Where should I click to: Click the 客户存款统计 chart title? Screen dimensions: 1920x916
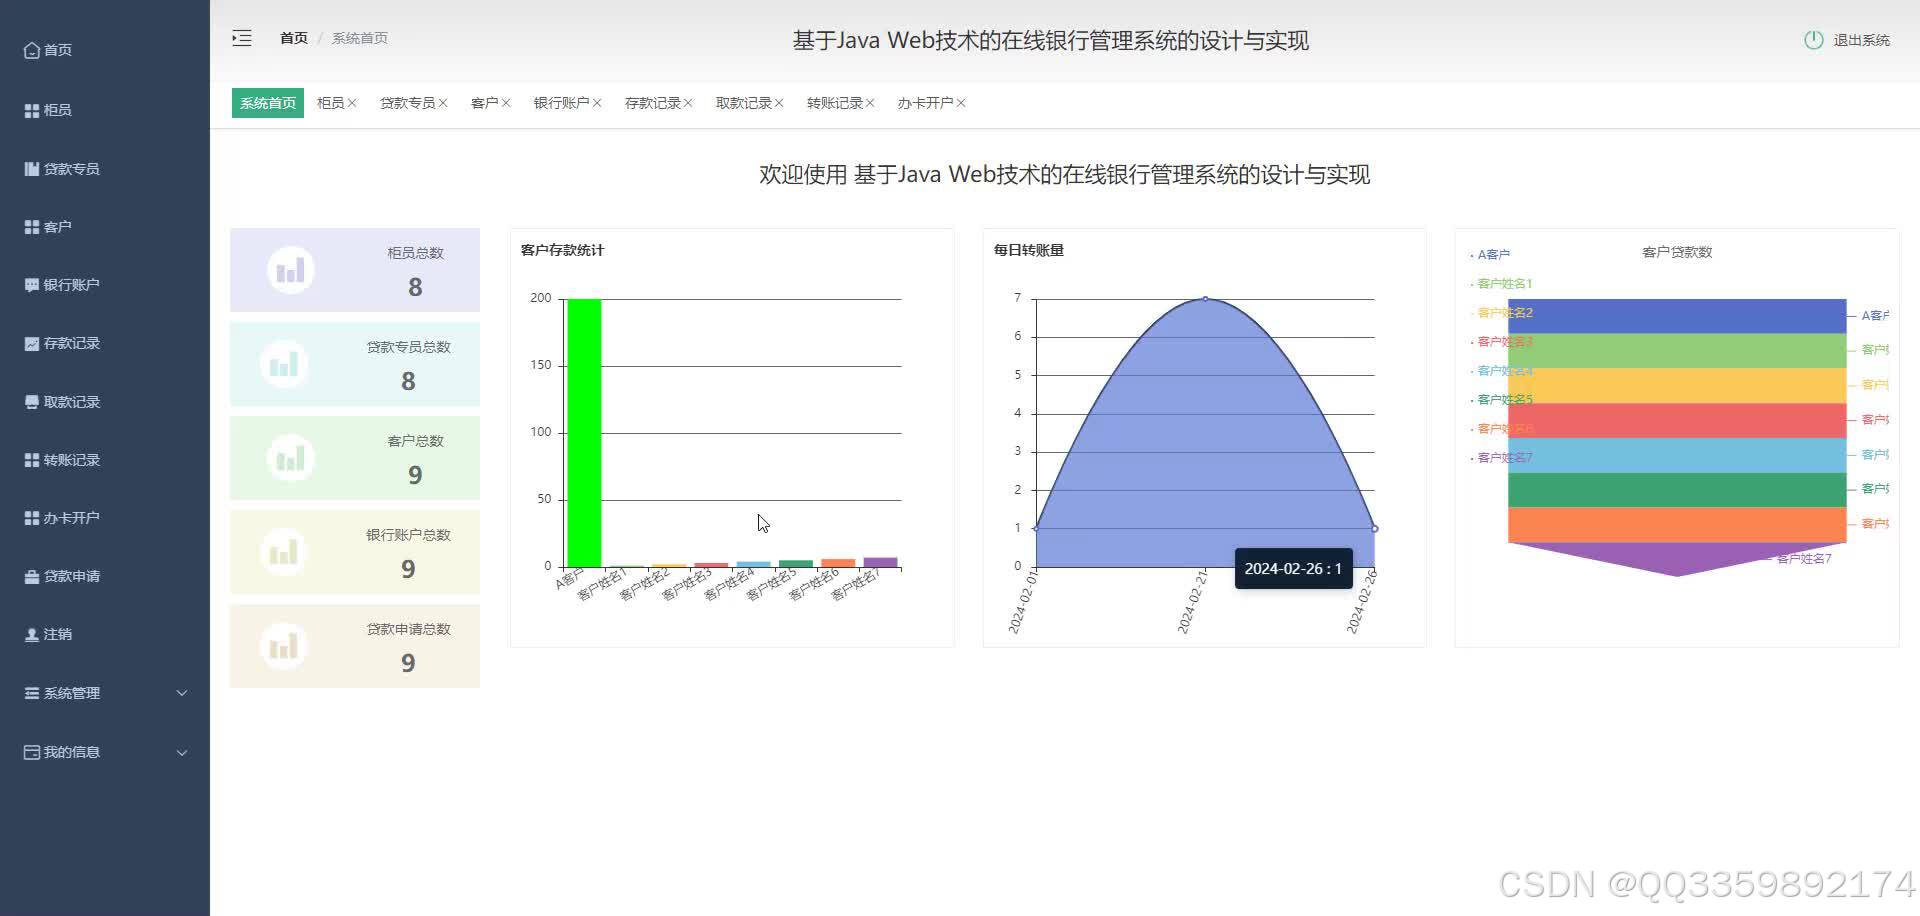point(562,250)
